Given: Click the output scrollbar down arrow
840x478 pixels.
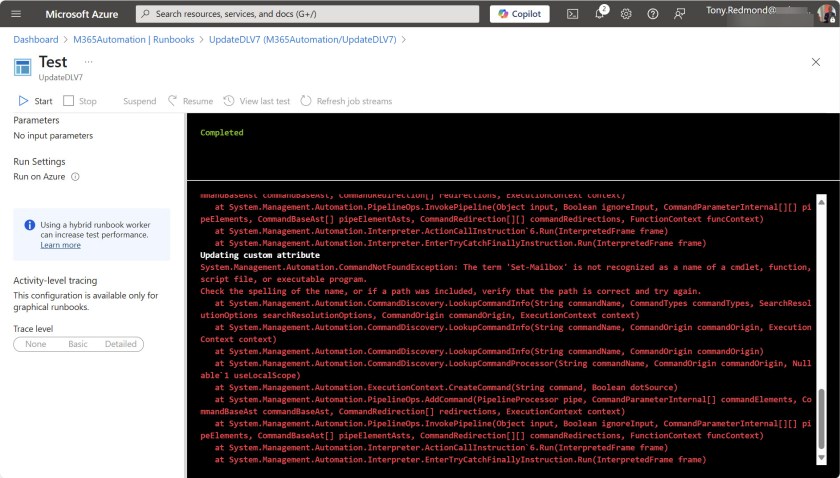Looking at the screenshot, I should coord(821,457).
